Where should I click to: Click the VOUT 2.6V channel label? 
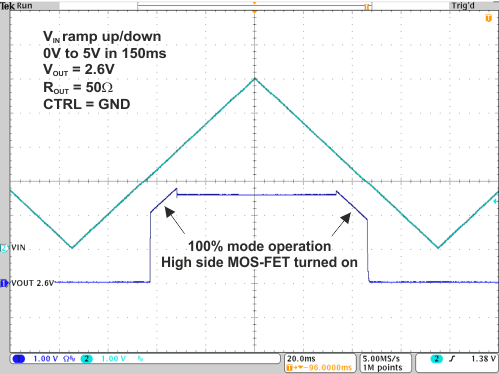click(32, 283)
